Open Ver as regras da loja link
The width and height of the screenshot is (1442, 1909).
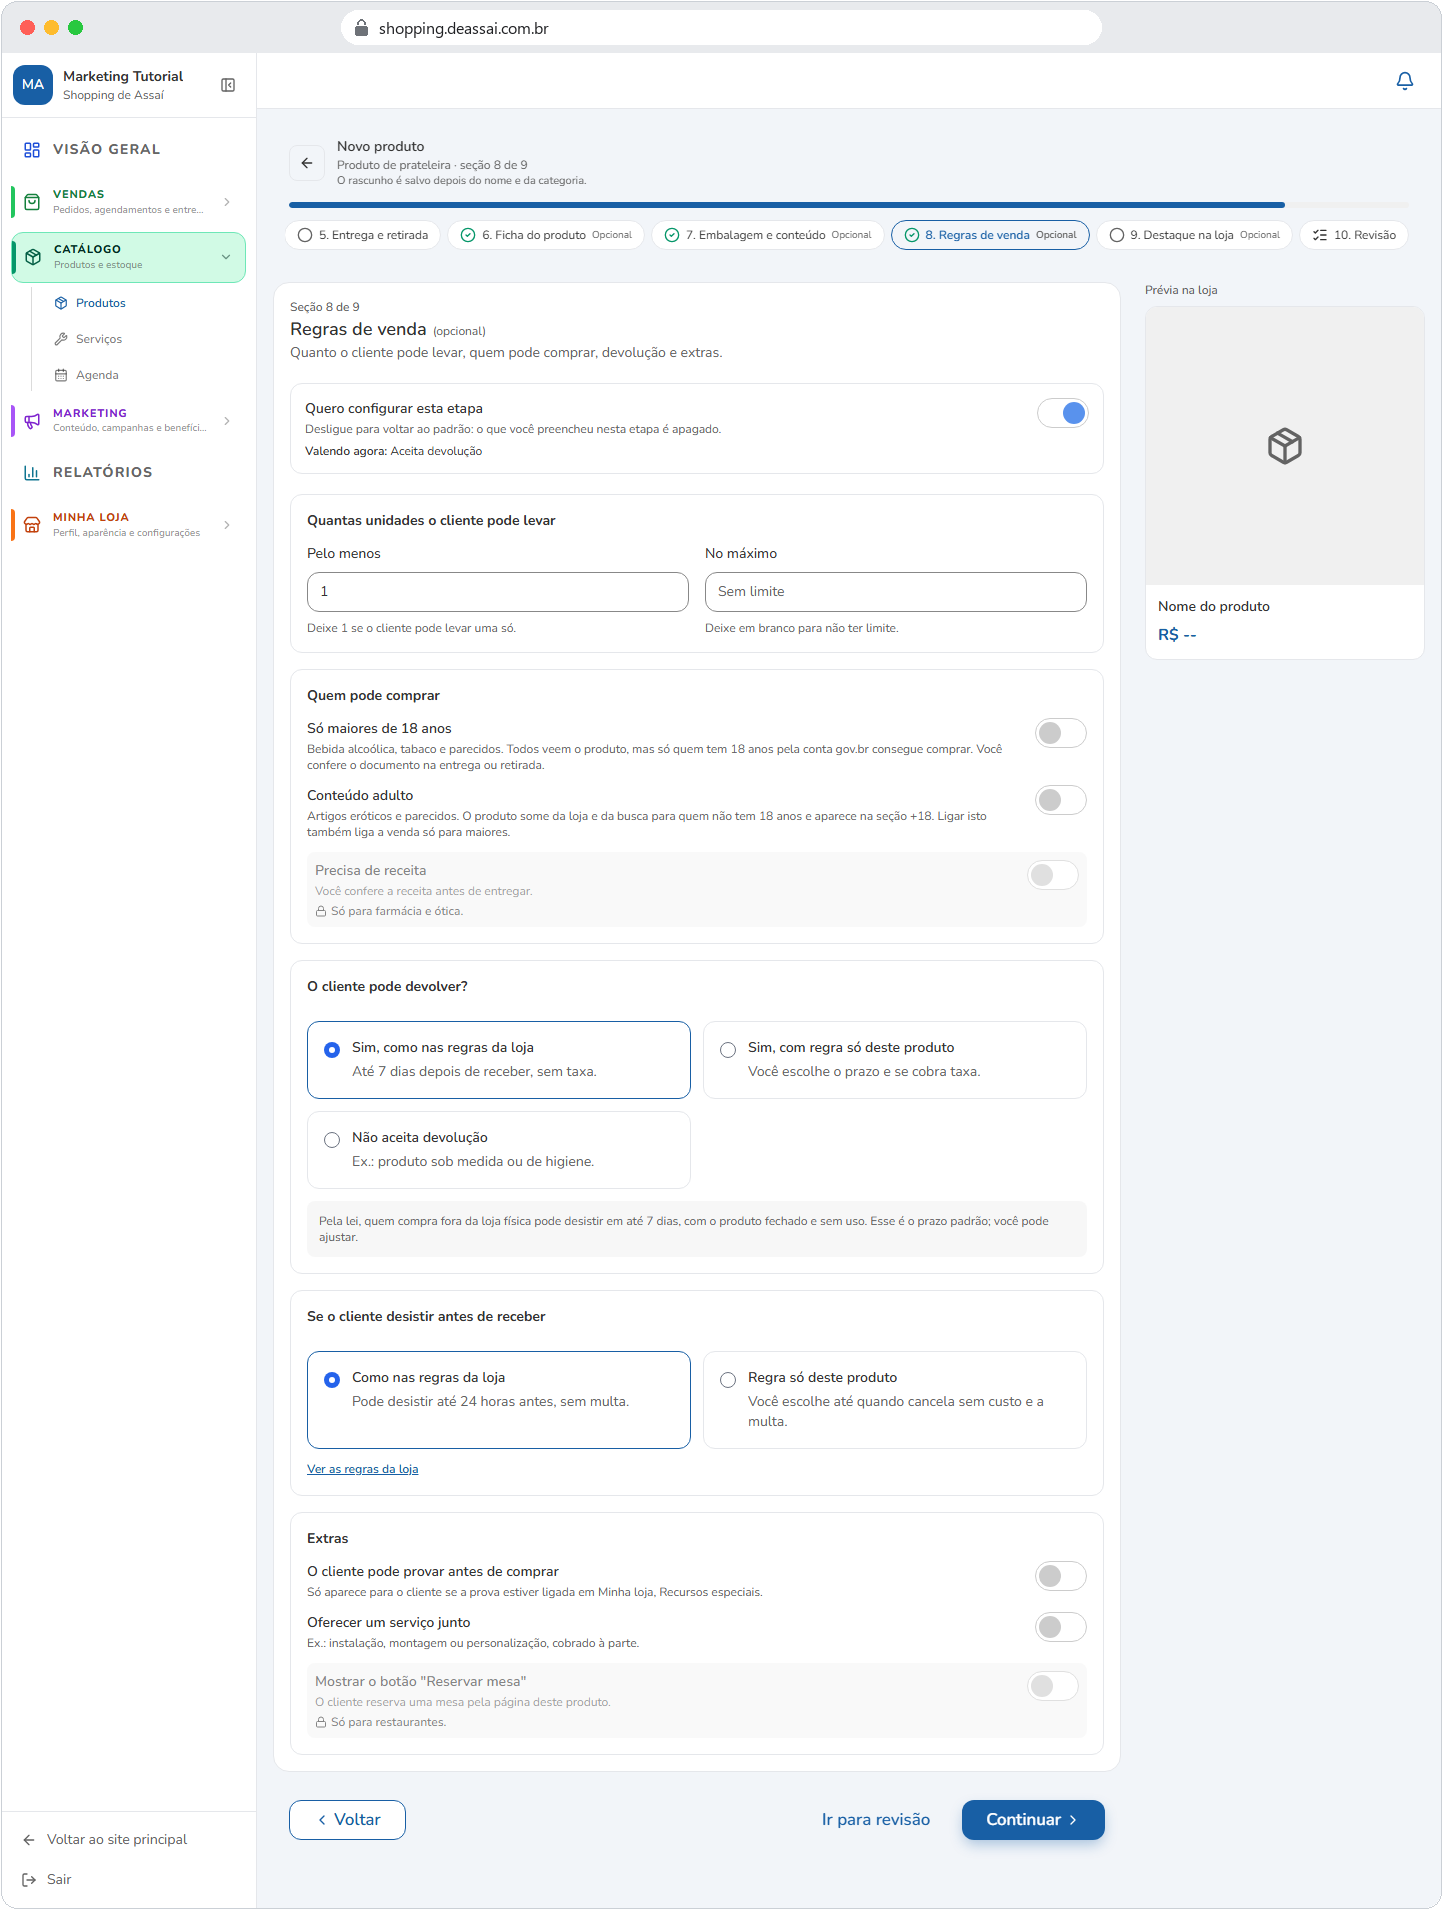coord(362,1469)
